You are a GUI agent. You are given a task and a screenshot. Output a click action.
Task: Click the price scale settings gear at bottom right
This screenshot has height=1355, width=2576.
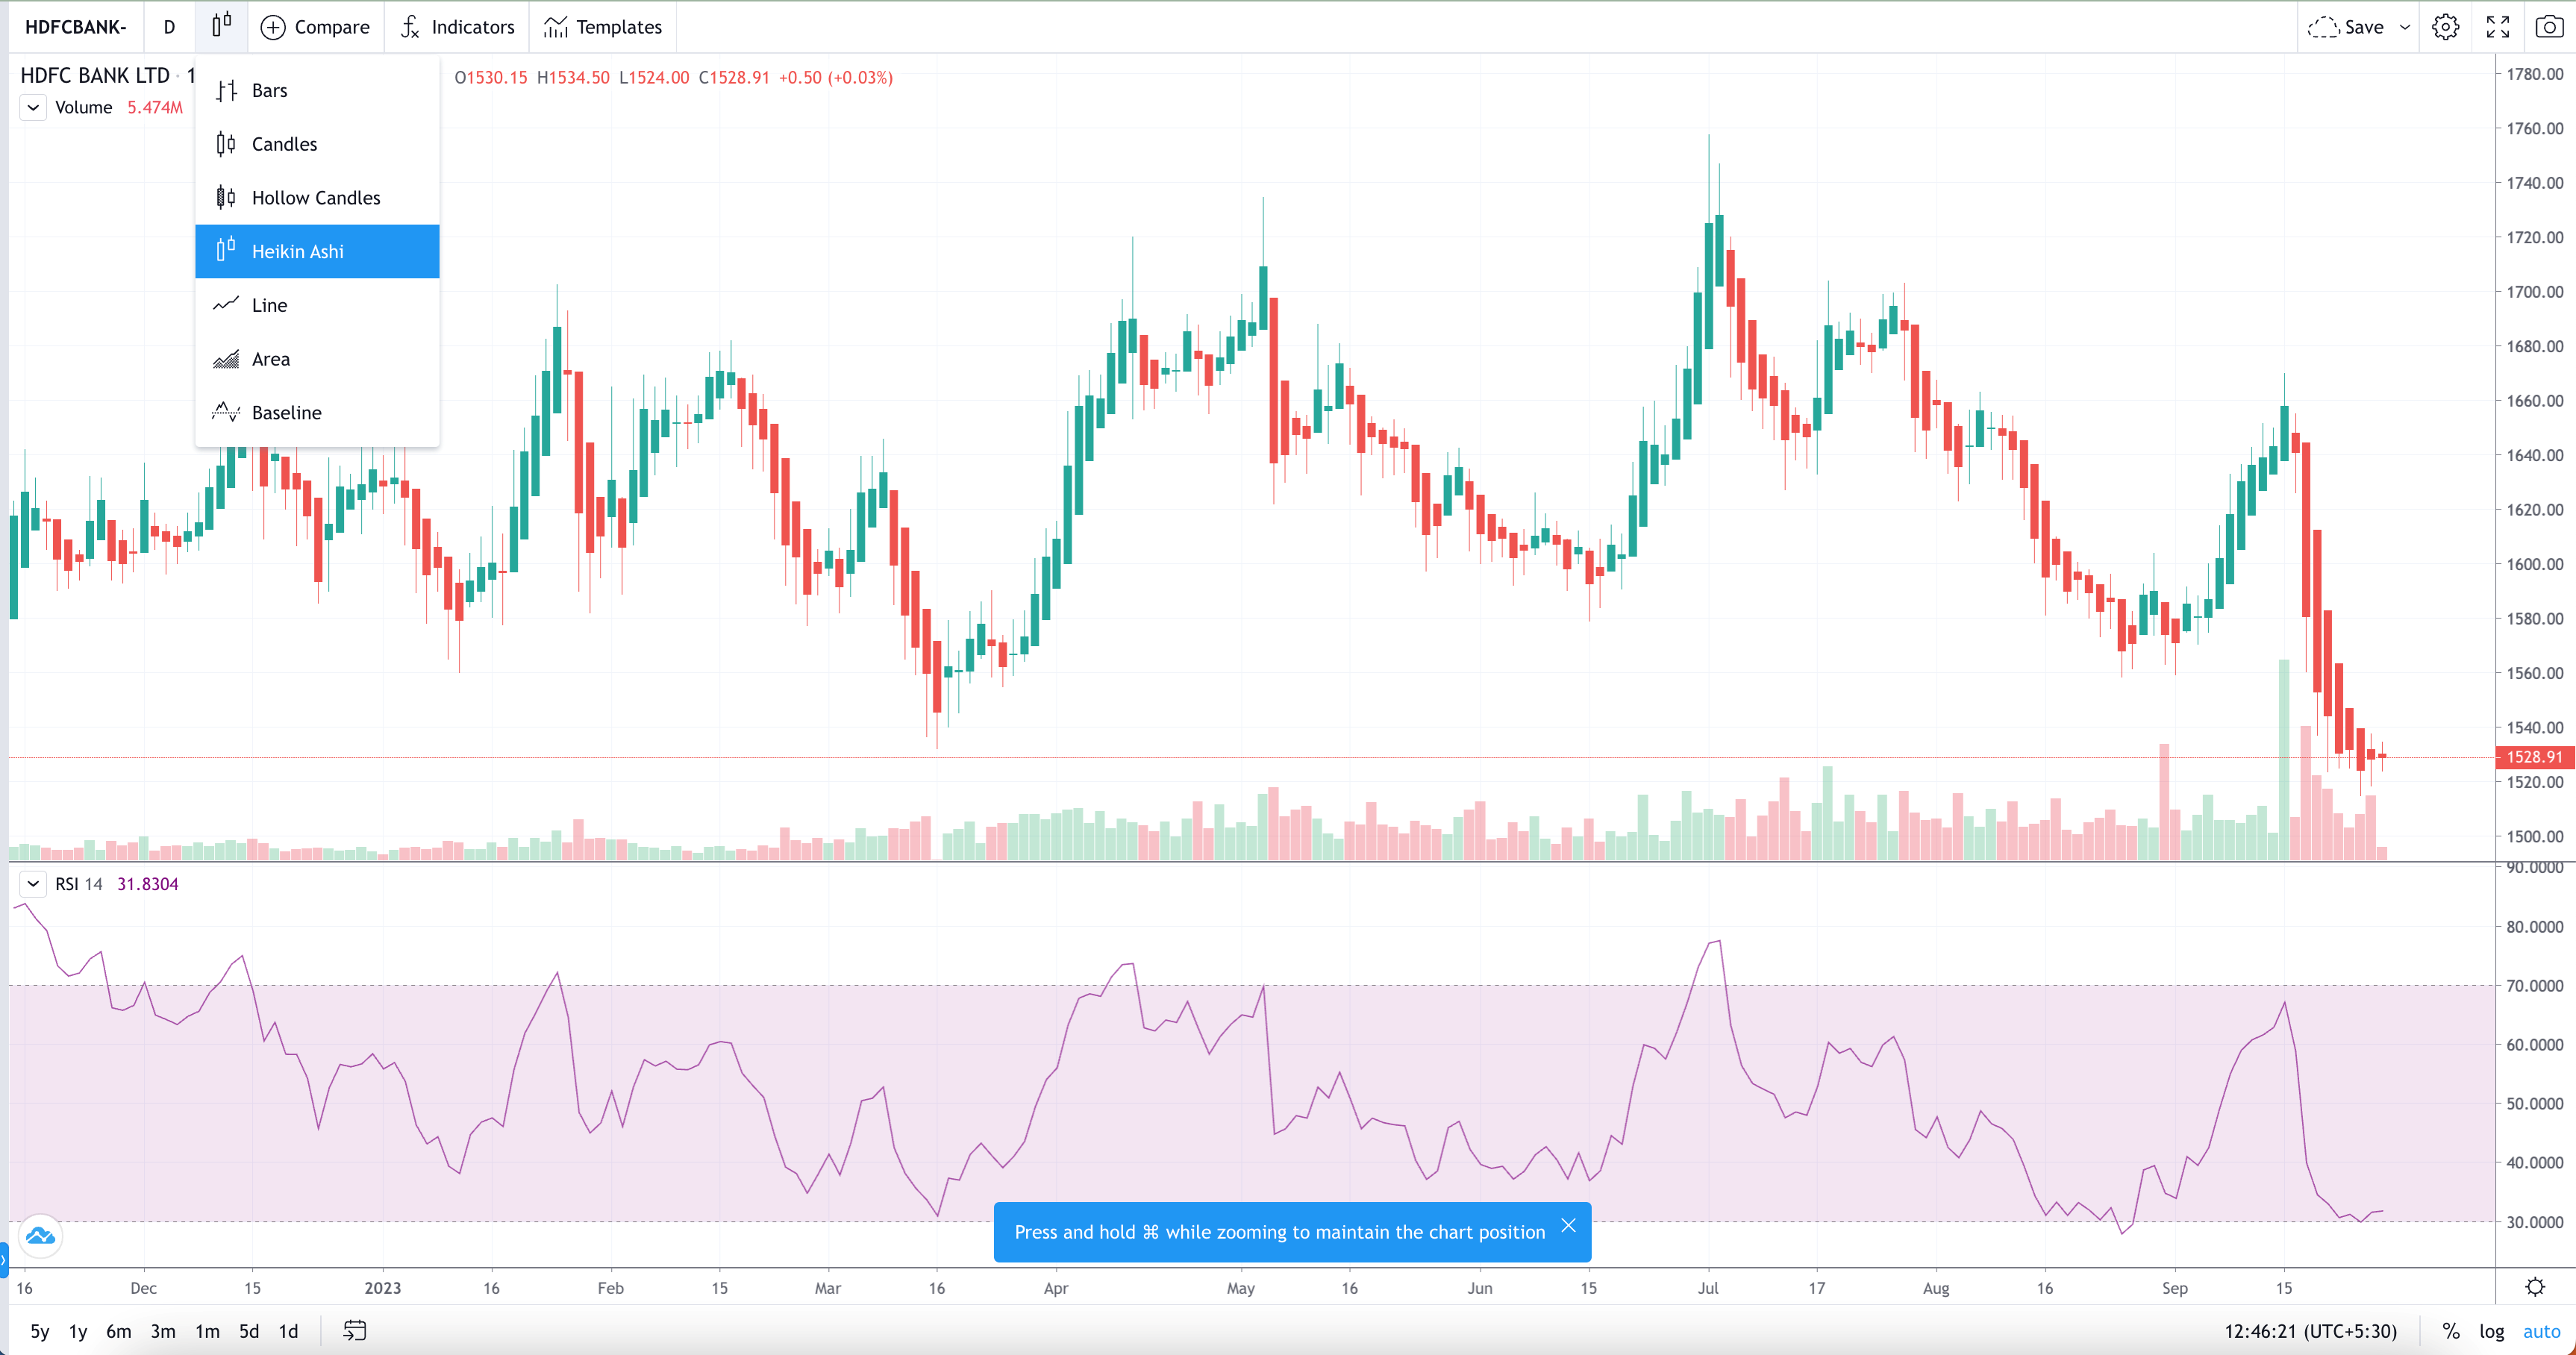[x=2534, y=1287]
